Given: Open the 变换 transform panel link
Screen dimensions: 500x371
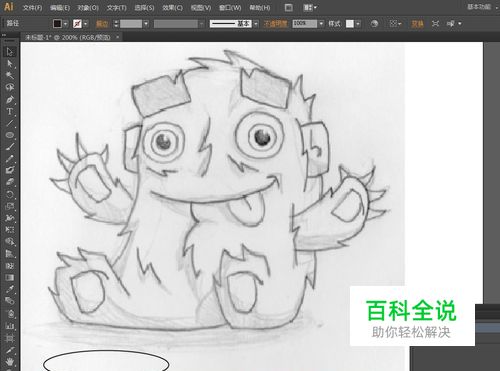Looking at the screenshot, I should [x=417, y=24].
